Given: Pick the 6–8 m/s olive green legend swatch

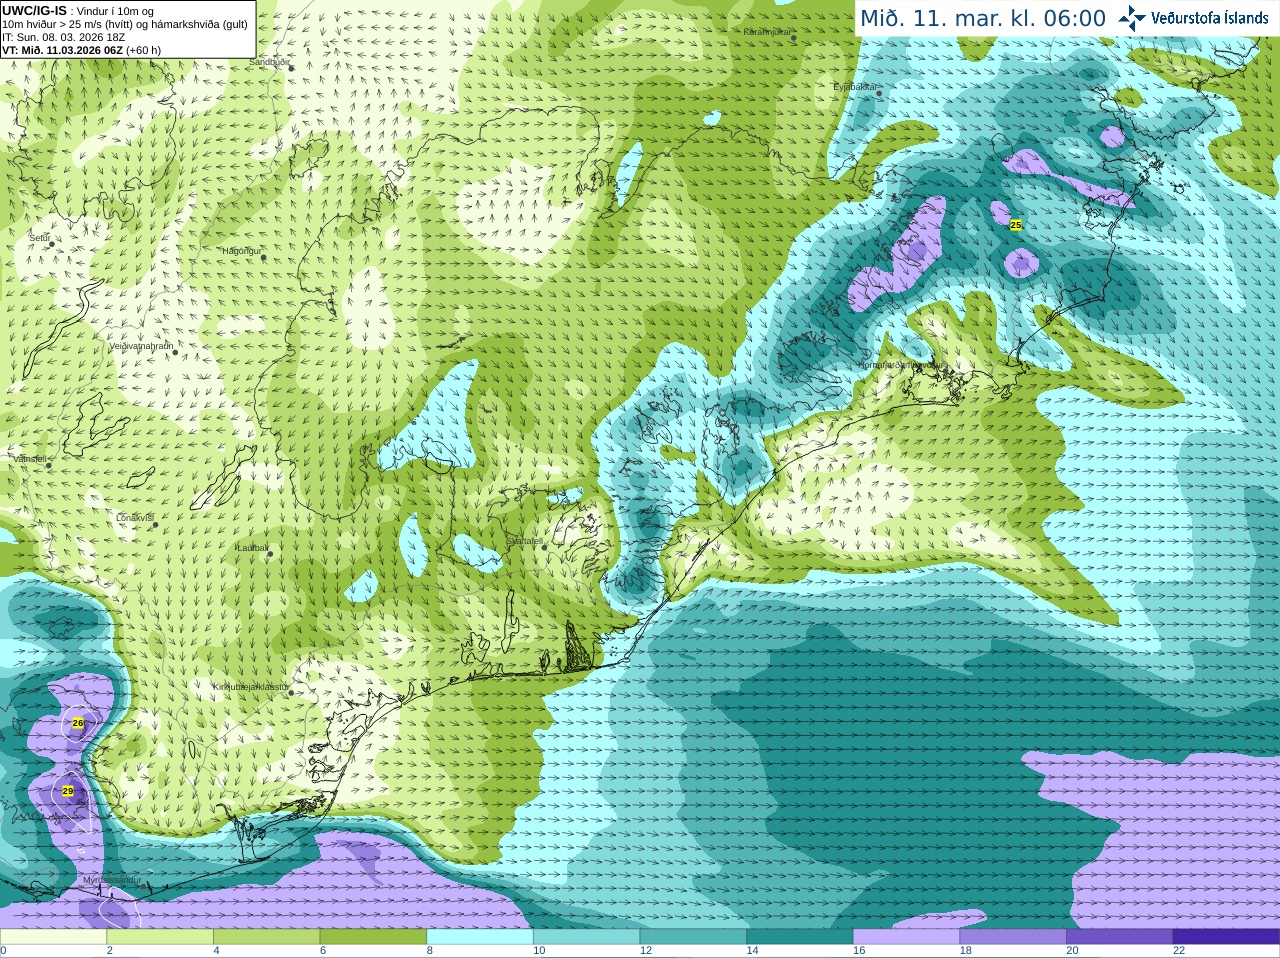Looking at the screenshot, I should pos(373,936).
